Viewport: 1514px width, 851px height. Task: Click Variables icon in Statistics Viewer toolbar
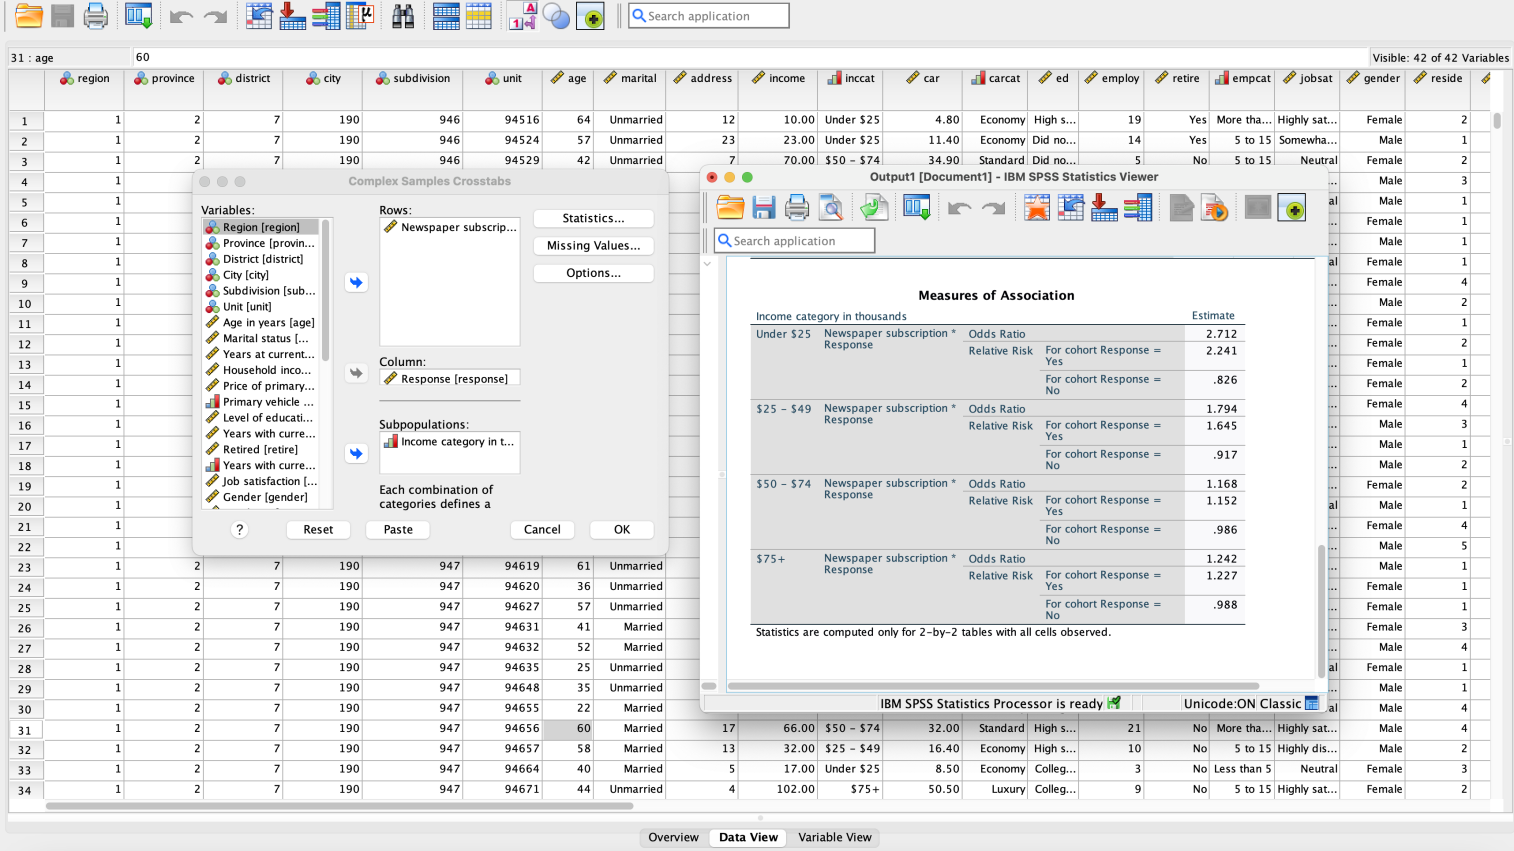tap(1138, 208)
